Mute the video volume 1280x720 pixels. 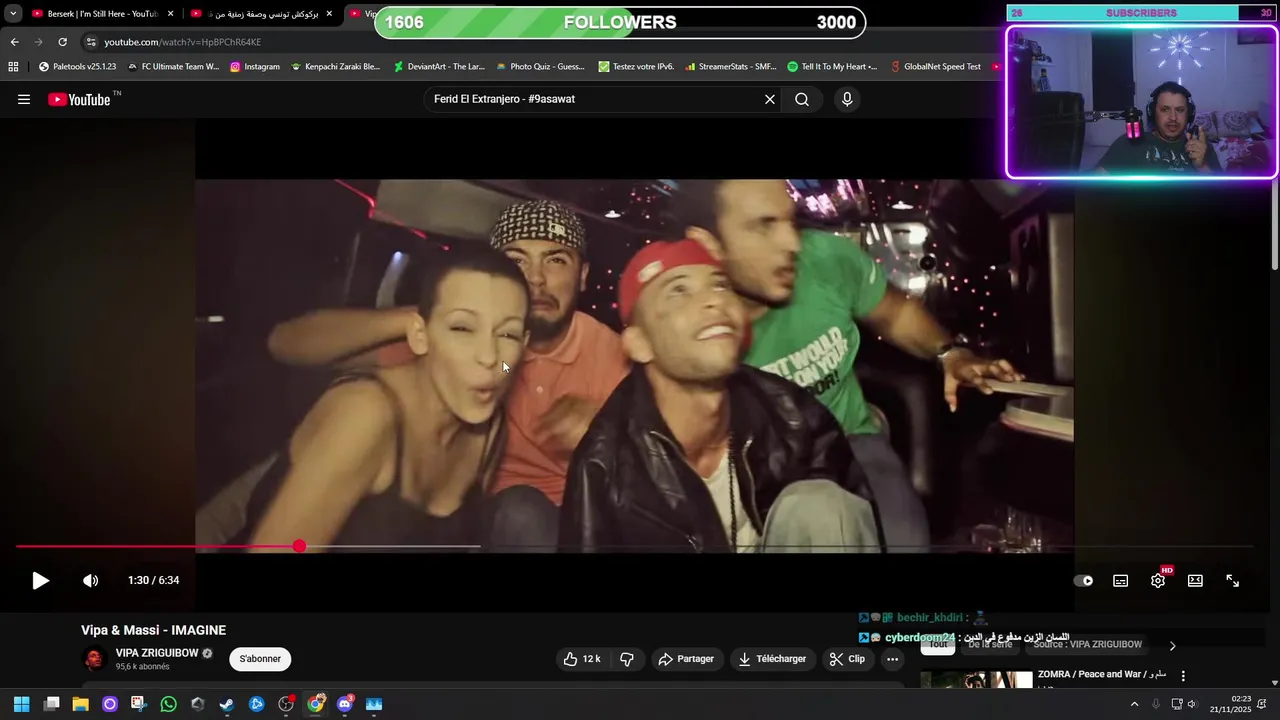91,580
